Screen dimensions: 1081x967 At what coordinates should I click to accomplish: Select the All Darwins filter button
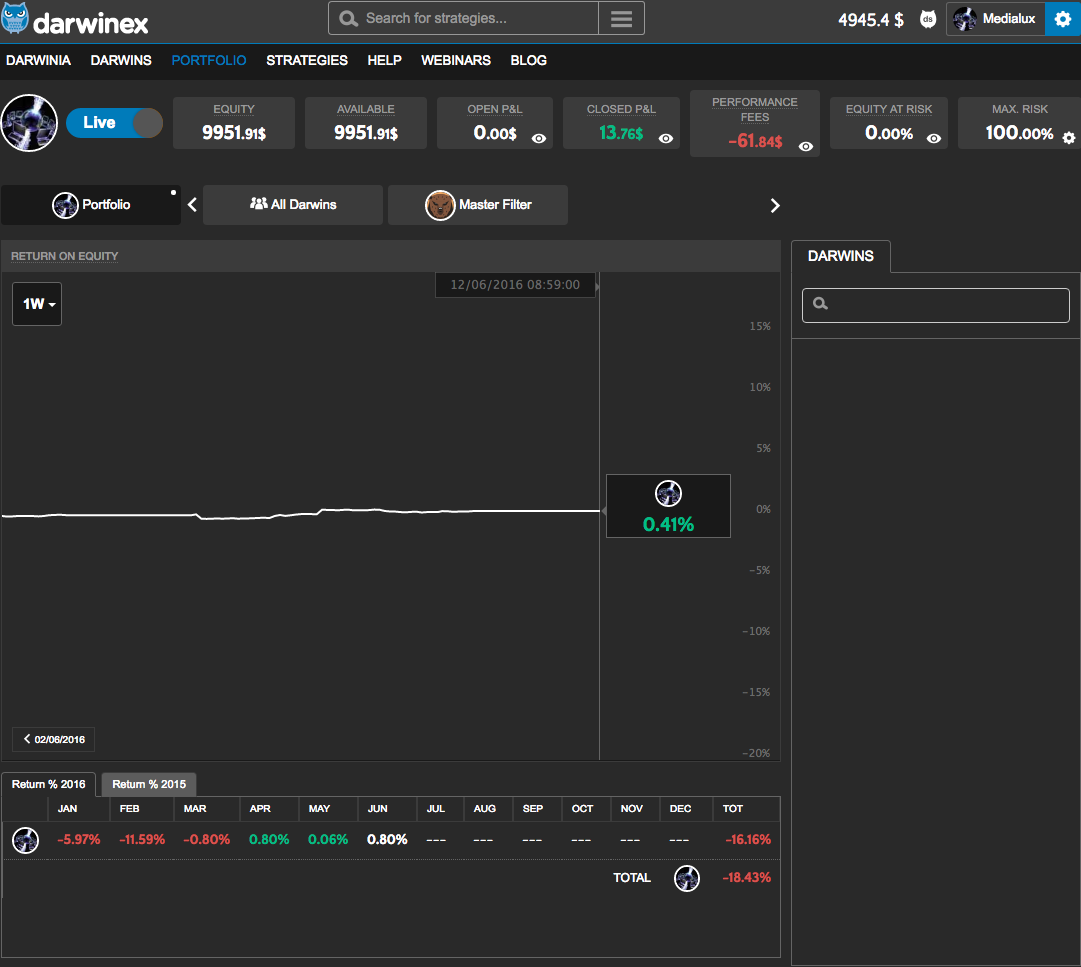point(293,205)
